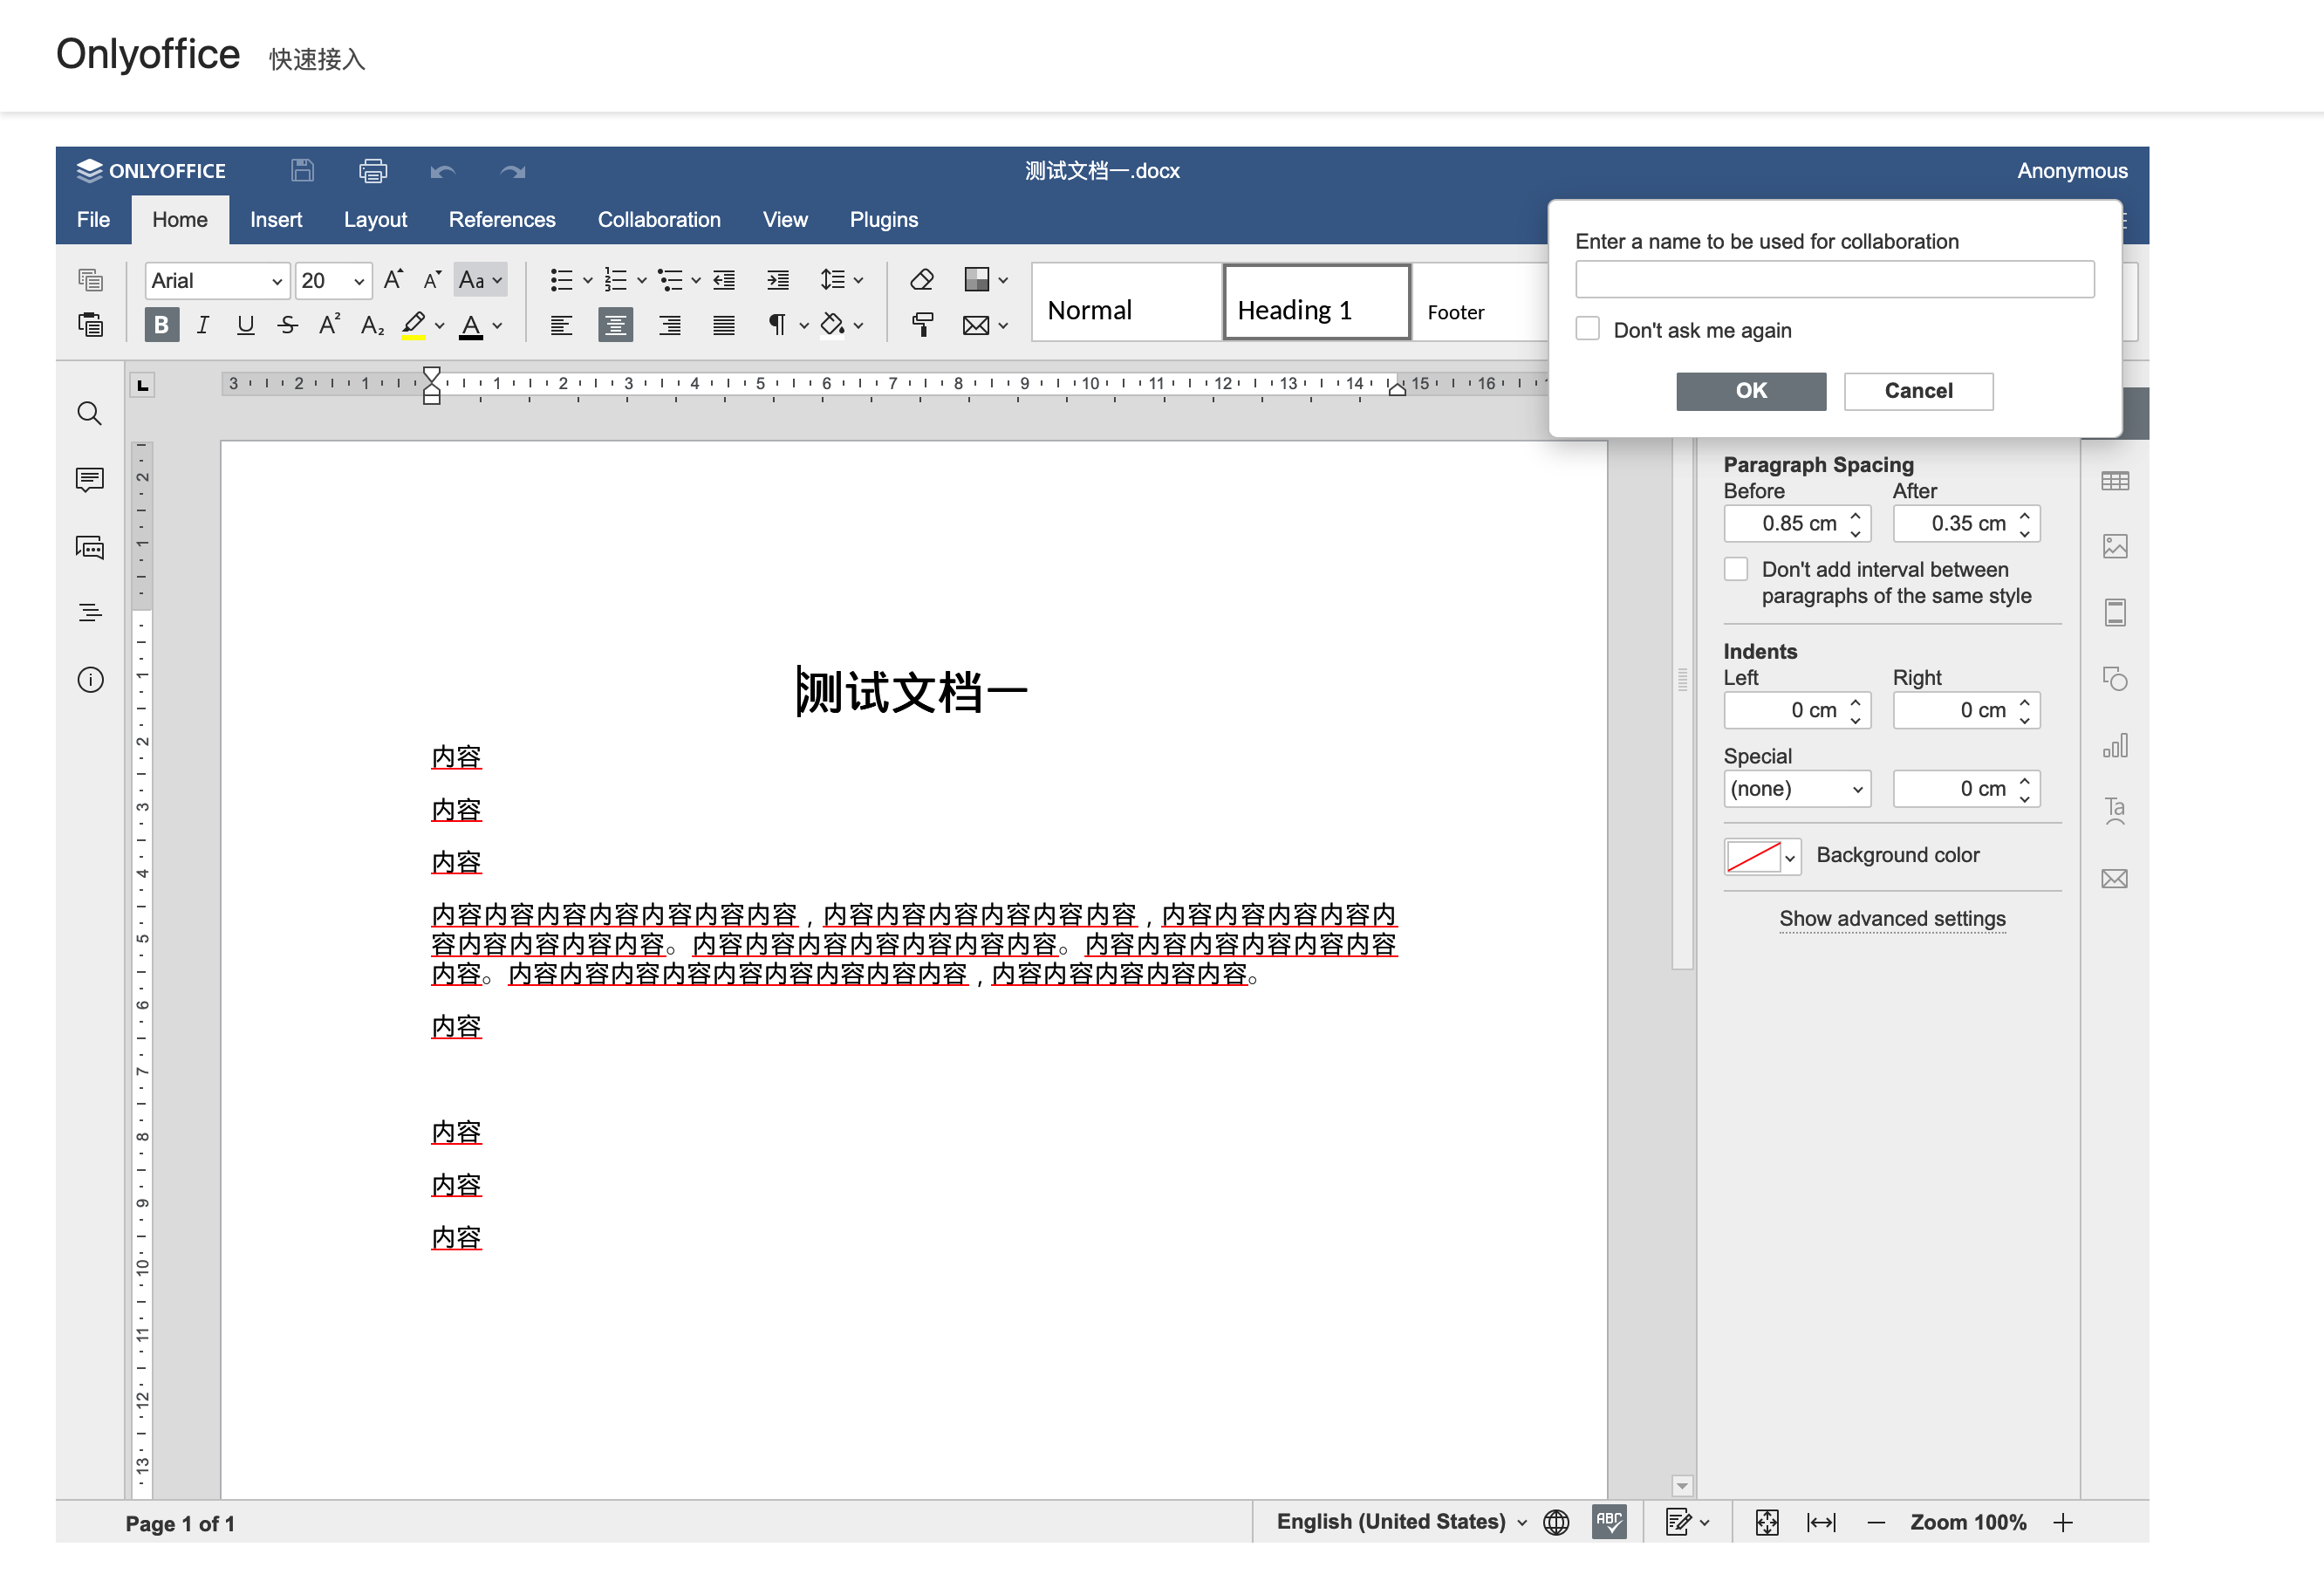
Task: Expand the Special indent (none) dropdown
Action: click(x=1796, y=789)
